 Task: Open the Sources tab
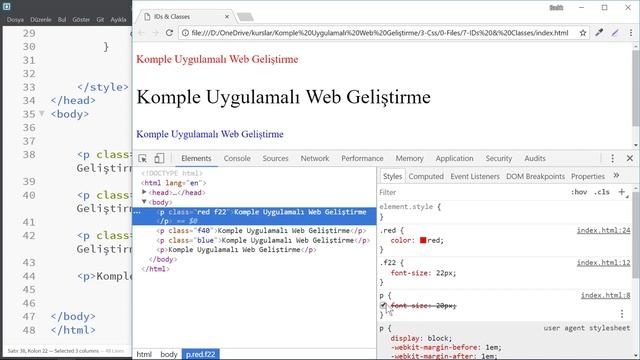click(x=276, y=158)
